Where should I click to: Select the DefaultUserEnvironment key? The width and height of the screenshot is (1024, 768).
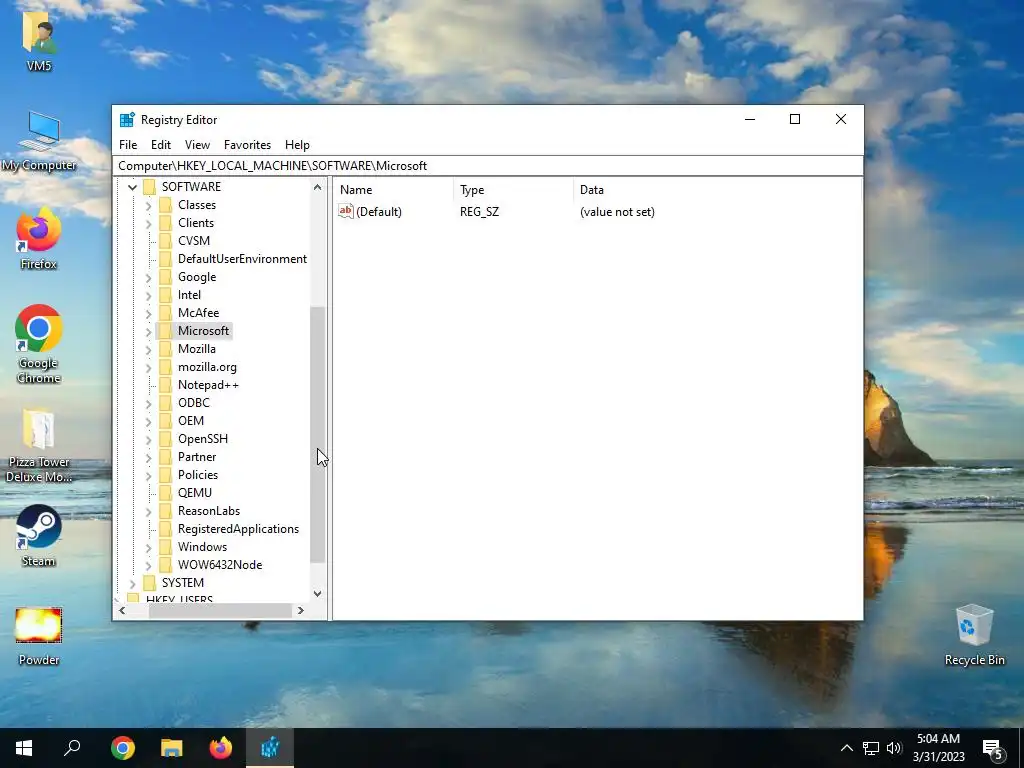pos(242,259)
